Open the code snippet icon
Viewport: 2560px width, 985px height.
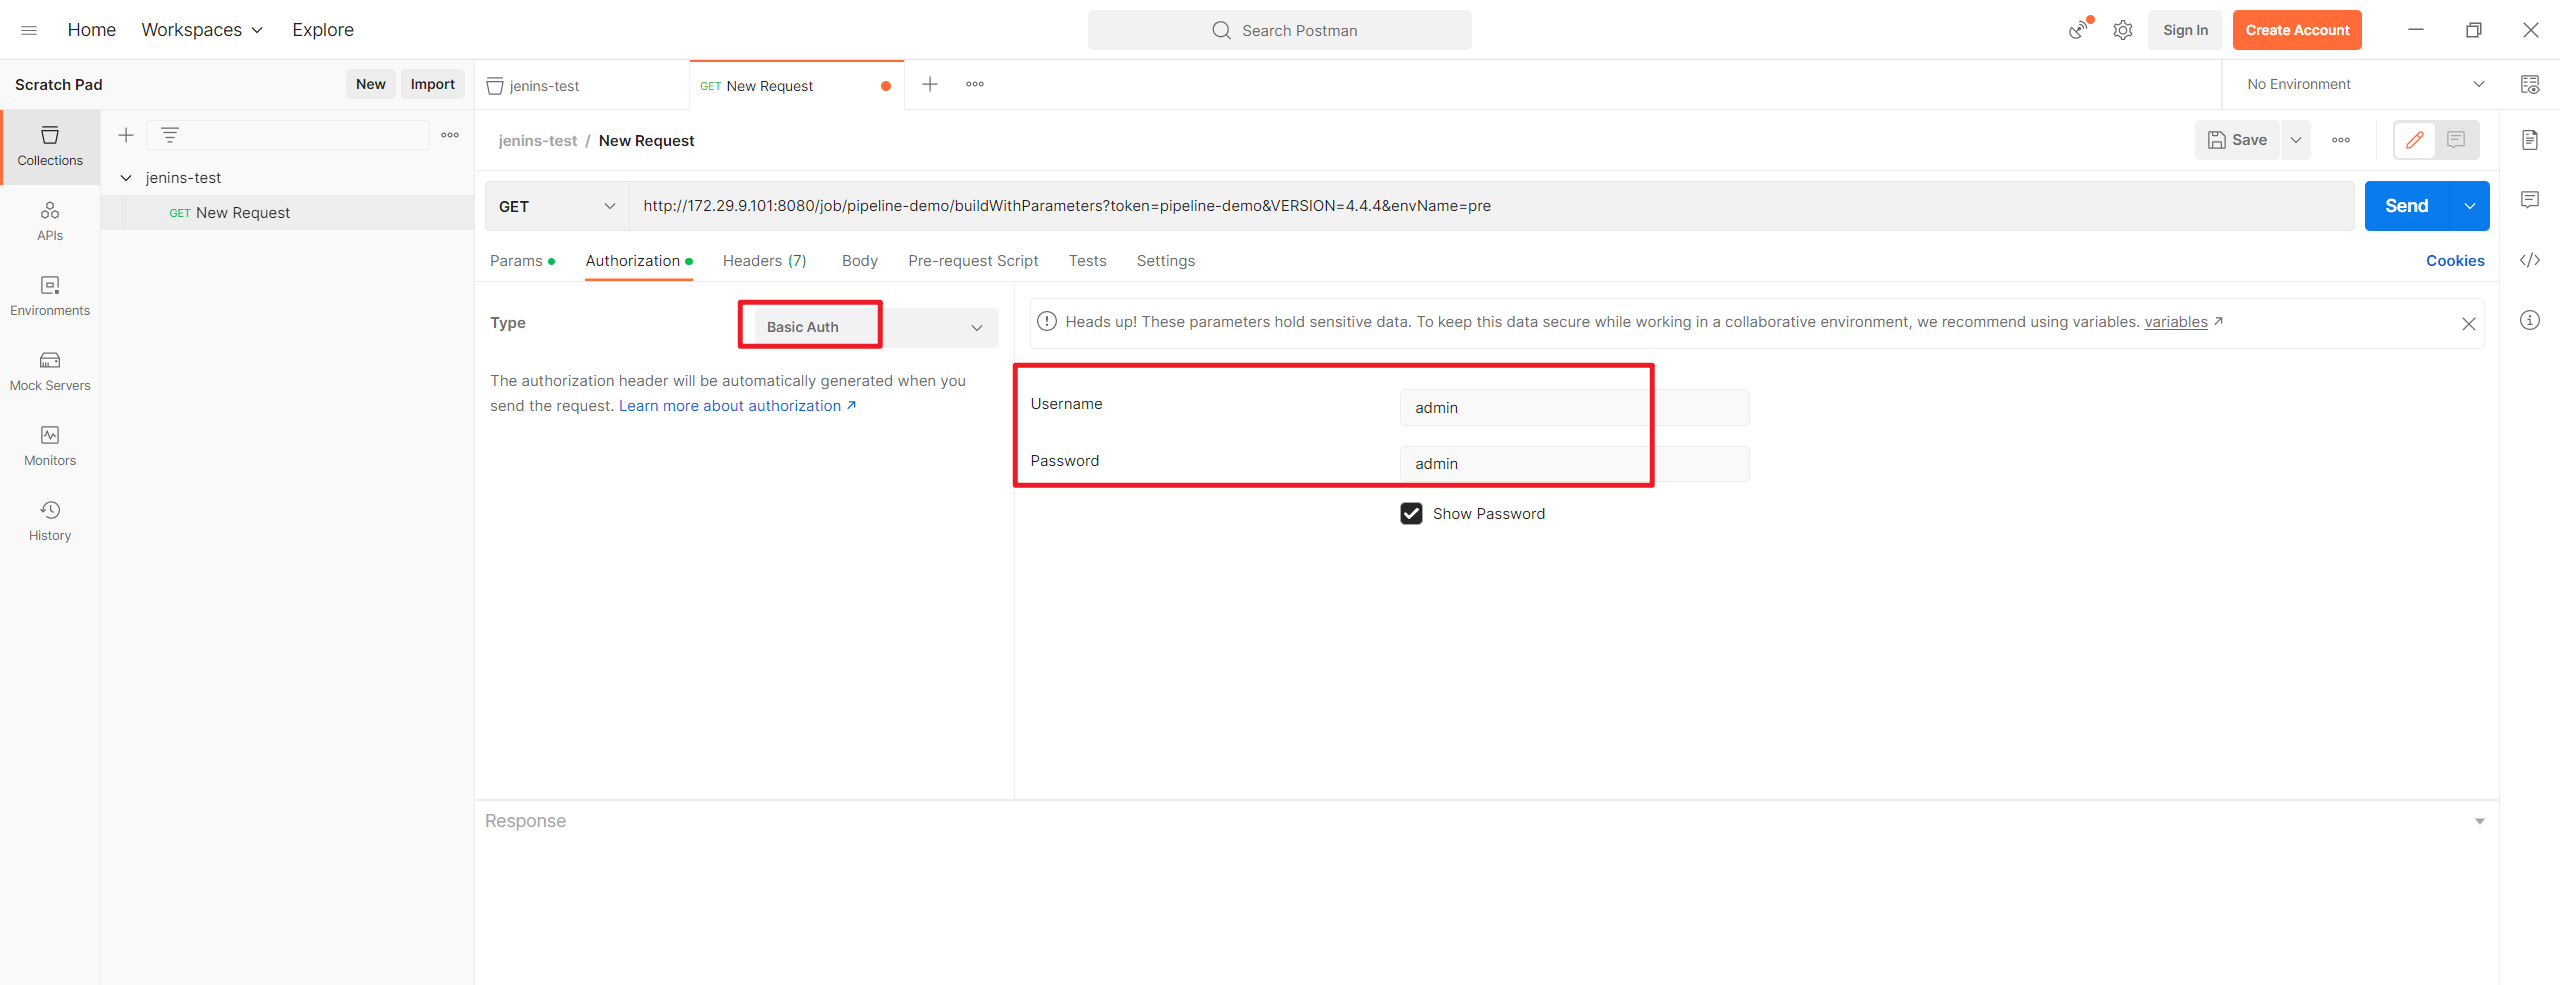tap(2530, 260)
